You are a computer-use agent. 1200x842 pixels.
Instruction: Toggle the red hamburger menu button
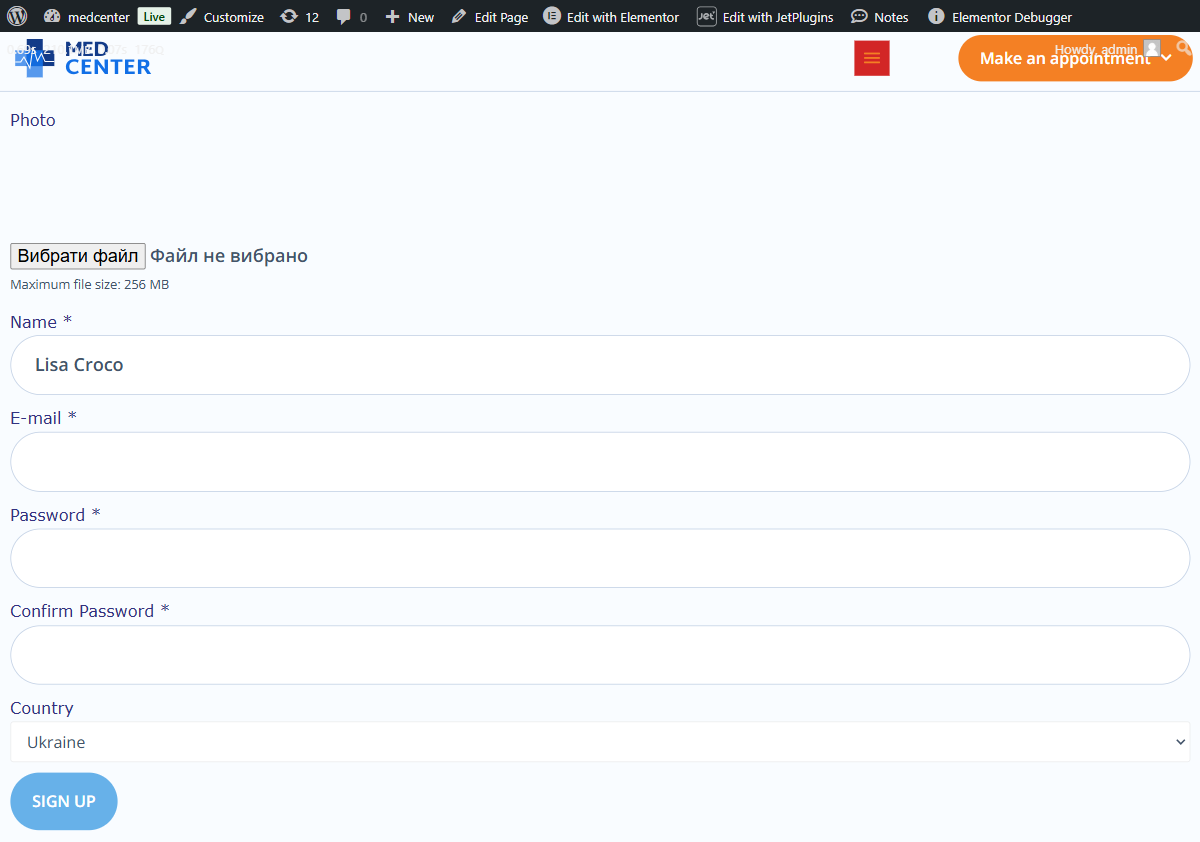click(871, 58)
